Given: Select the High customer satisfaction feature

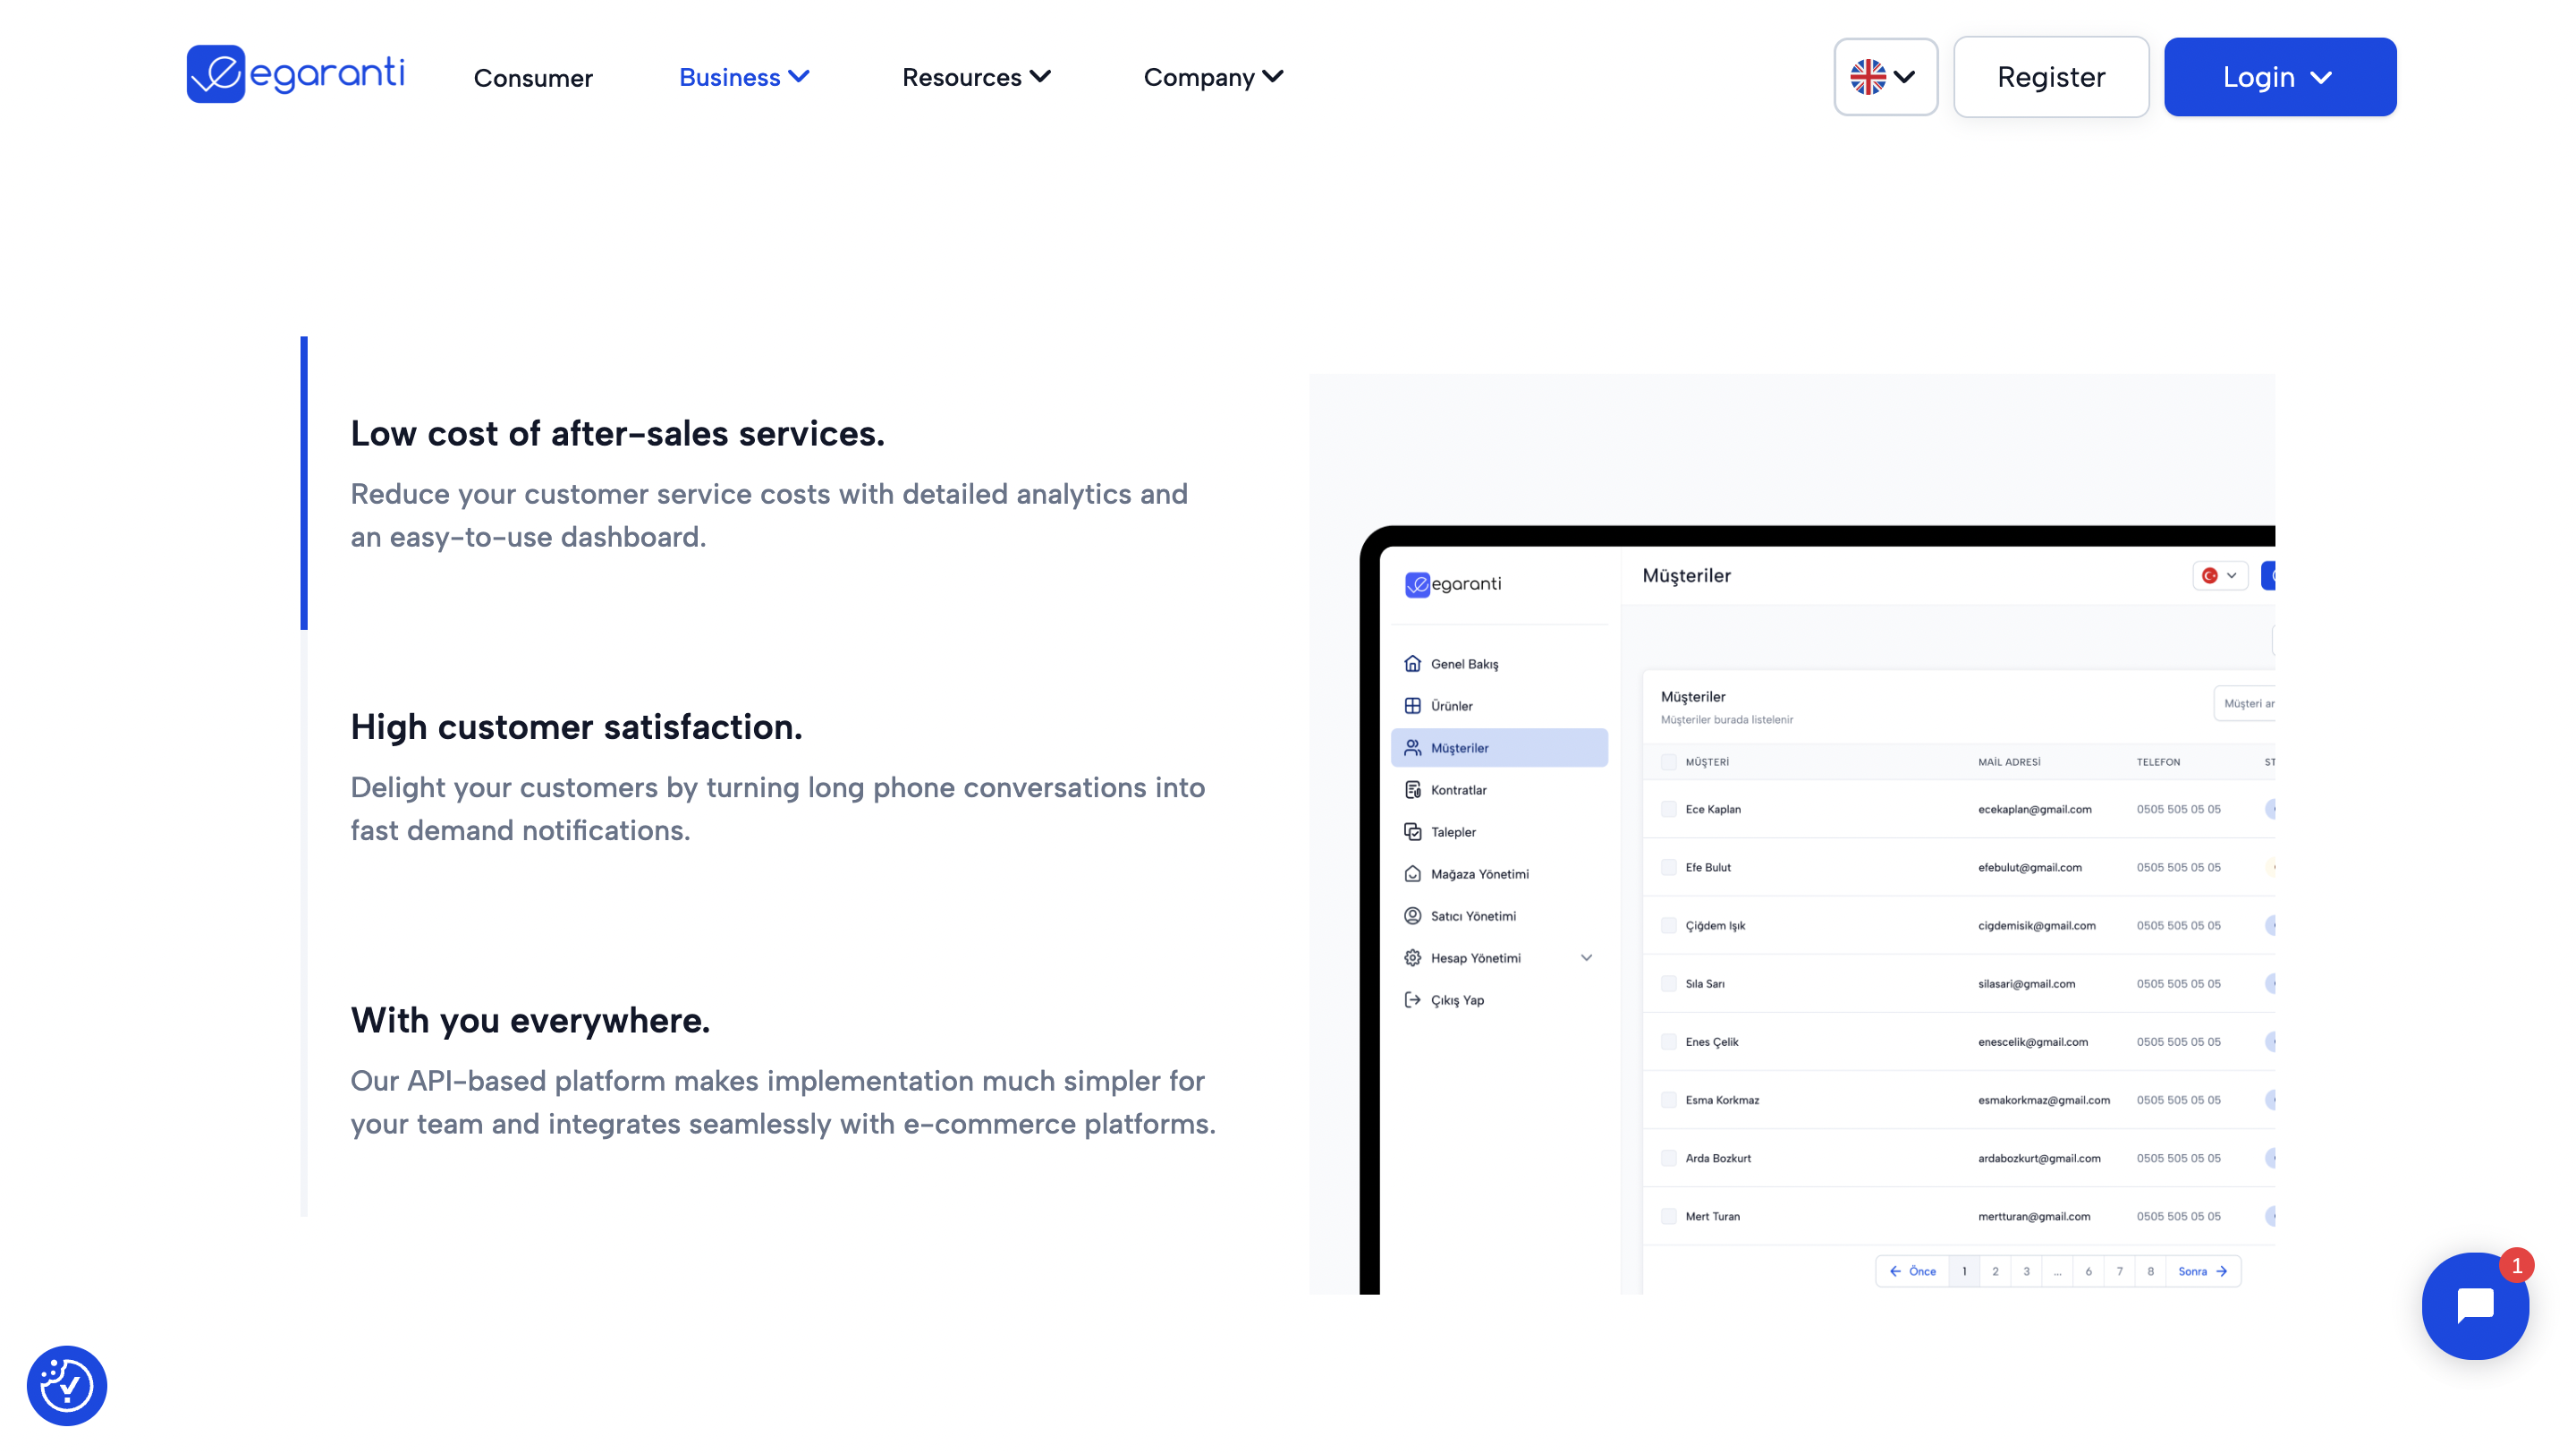Looking at the screenshot, I should [576, 727].
